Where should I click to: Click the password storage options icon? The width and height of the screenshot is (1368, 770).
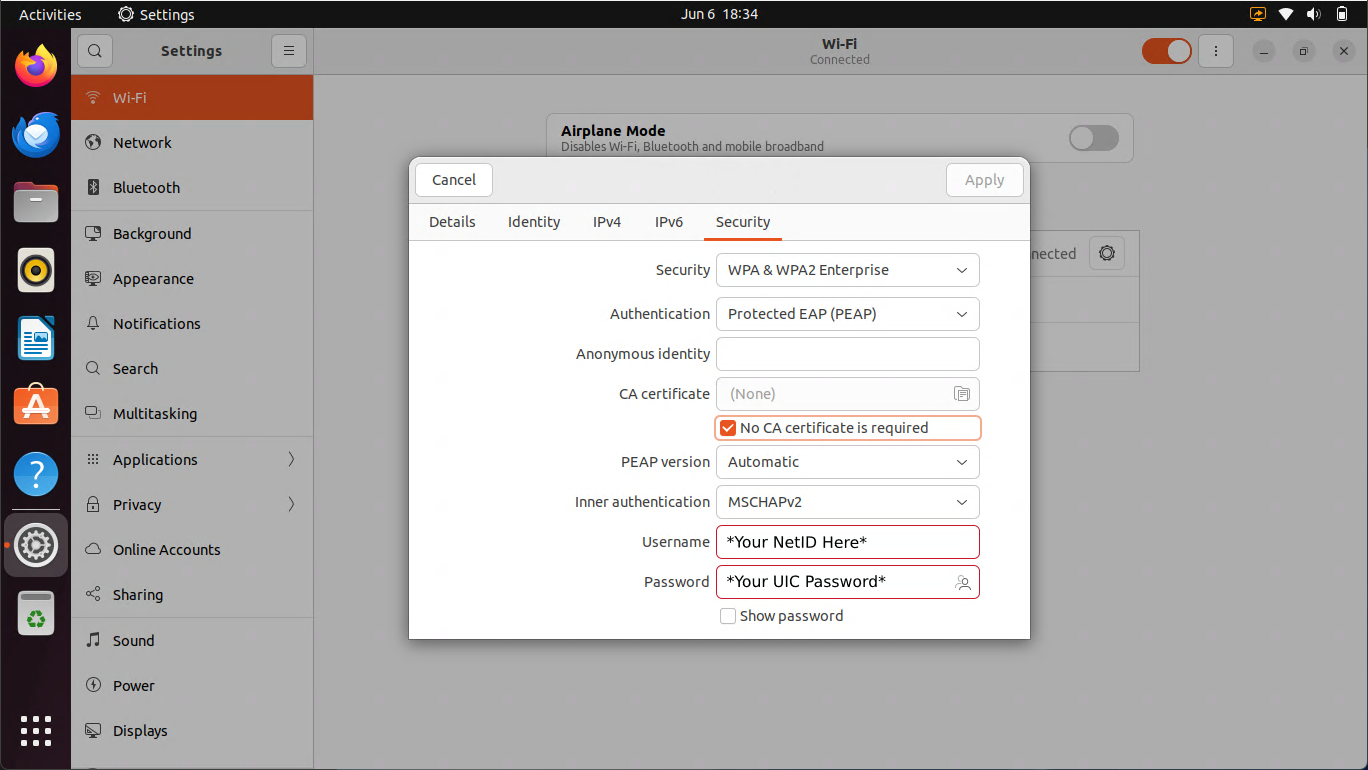coord(963,582)
